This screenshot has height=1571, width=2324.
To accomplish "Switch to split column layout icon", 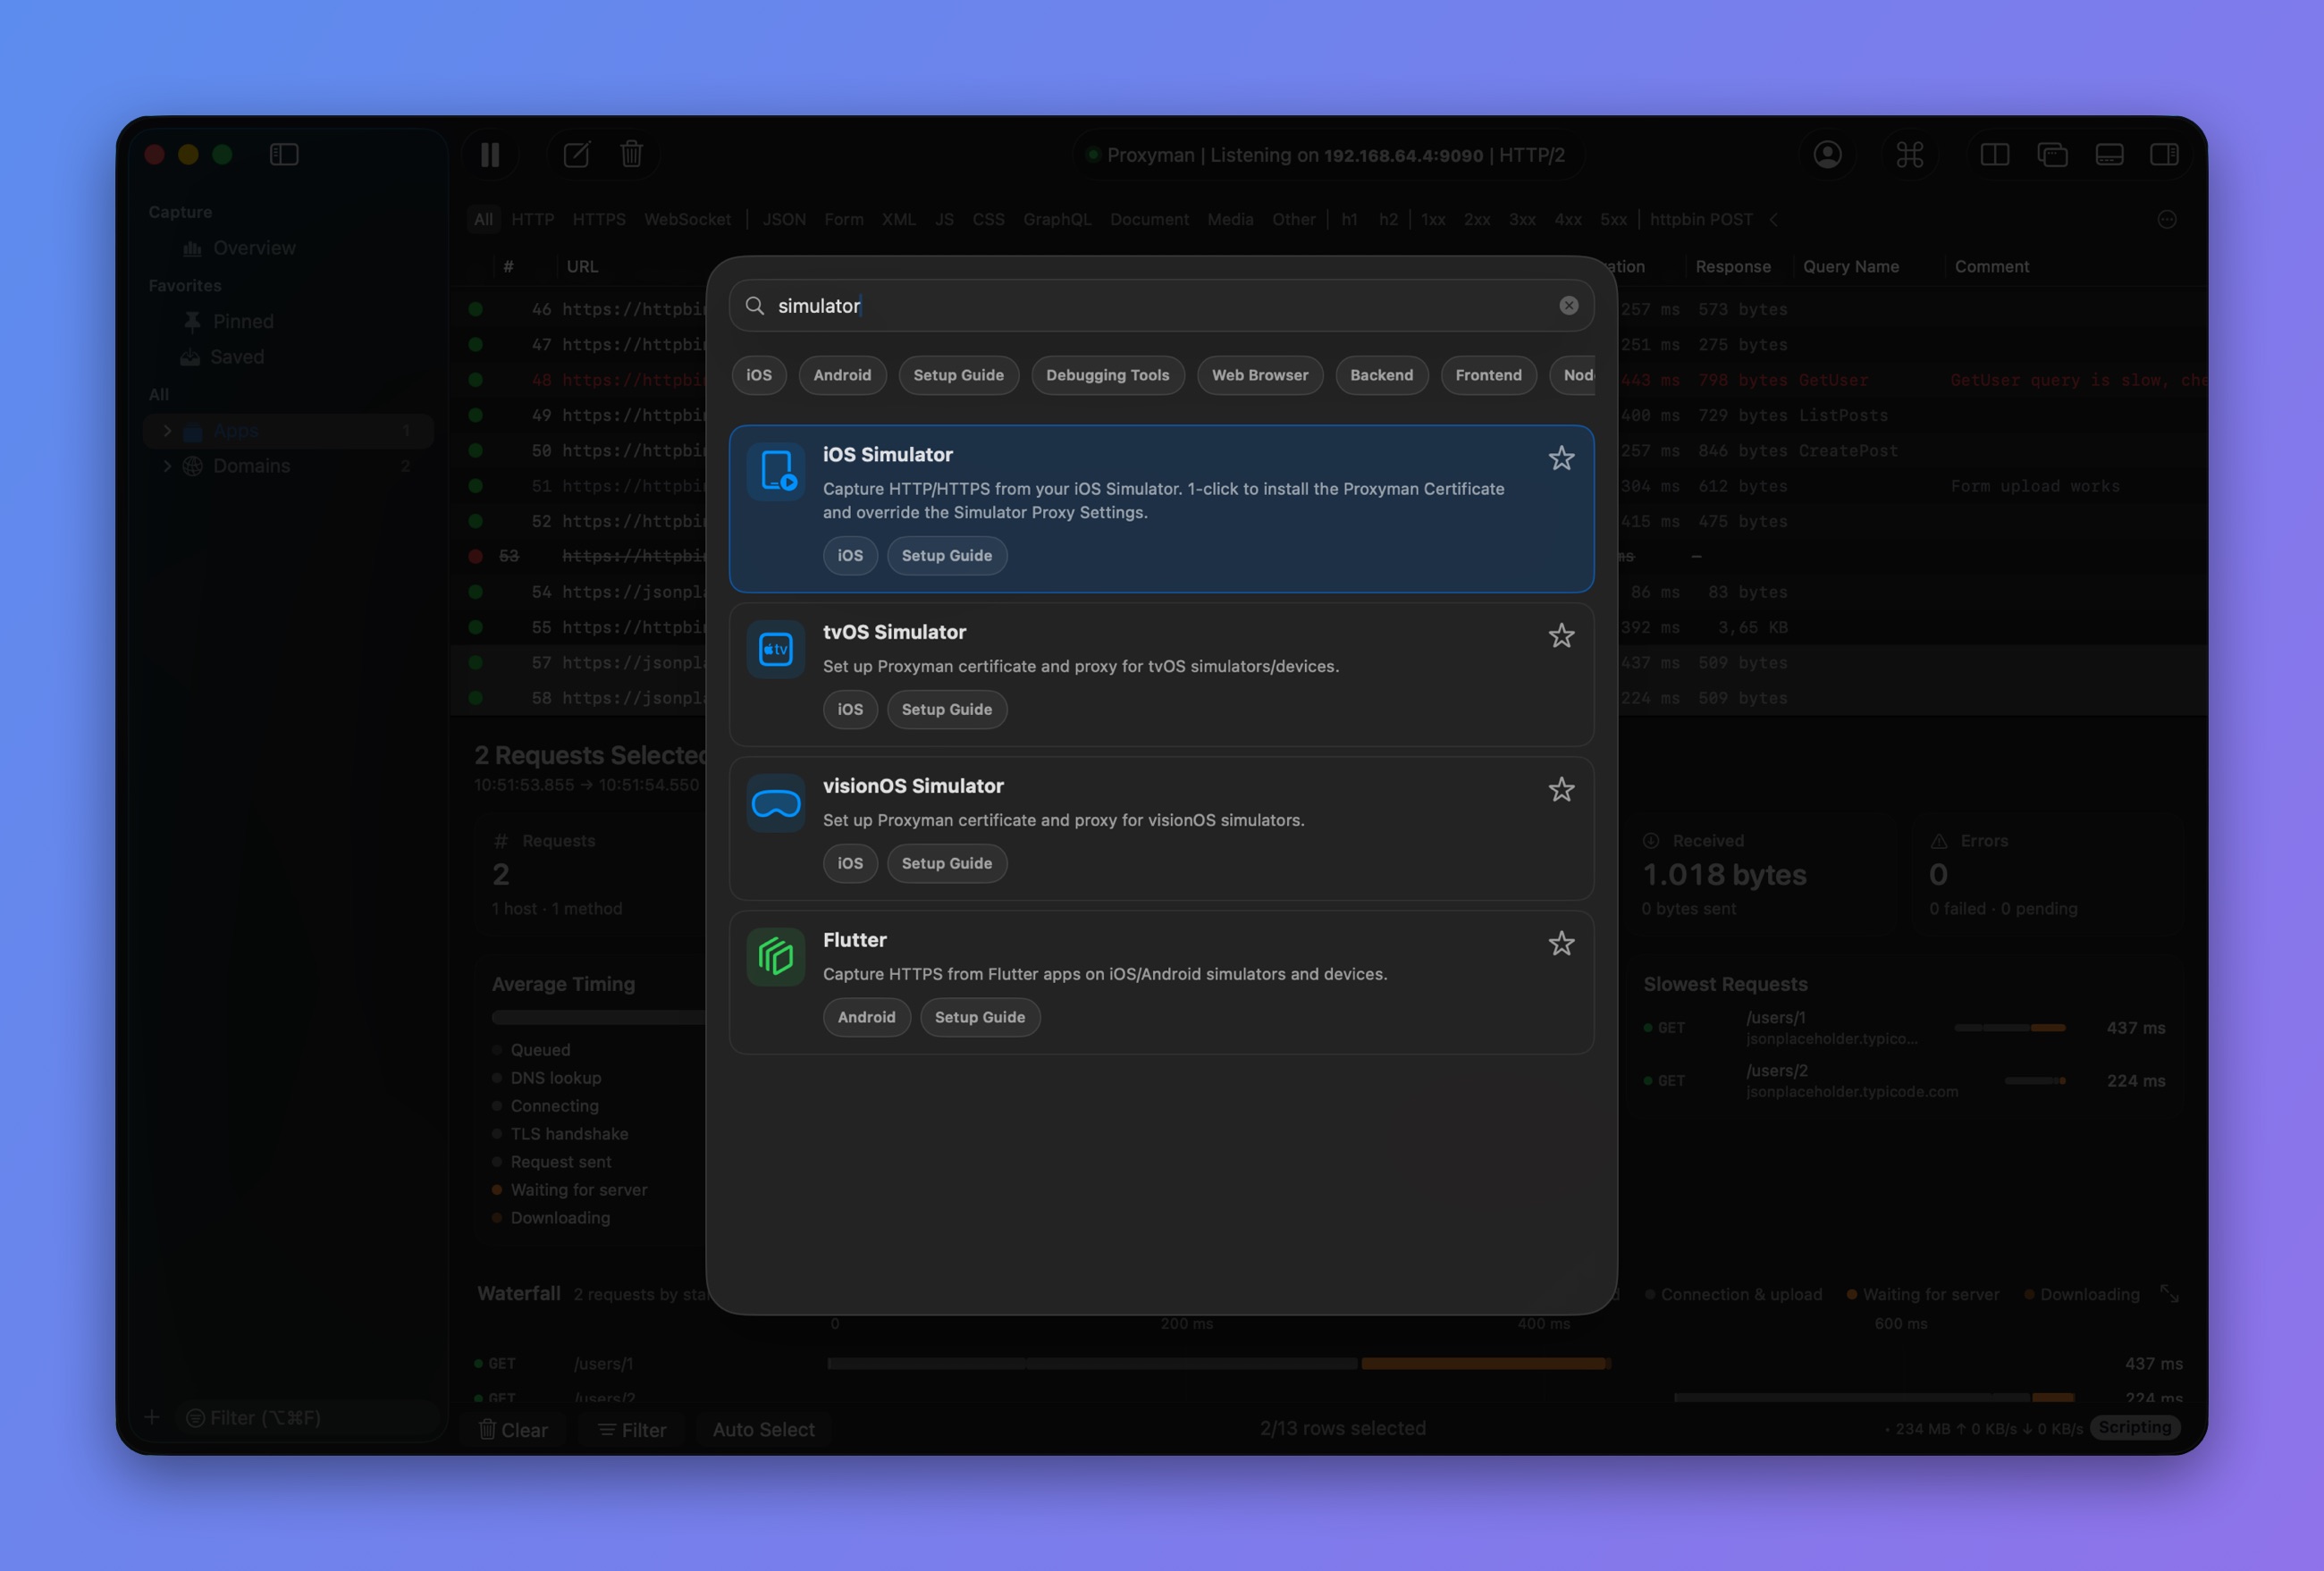I will [x=1994, y=155].
